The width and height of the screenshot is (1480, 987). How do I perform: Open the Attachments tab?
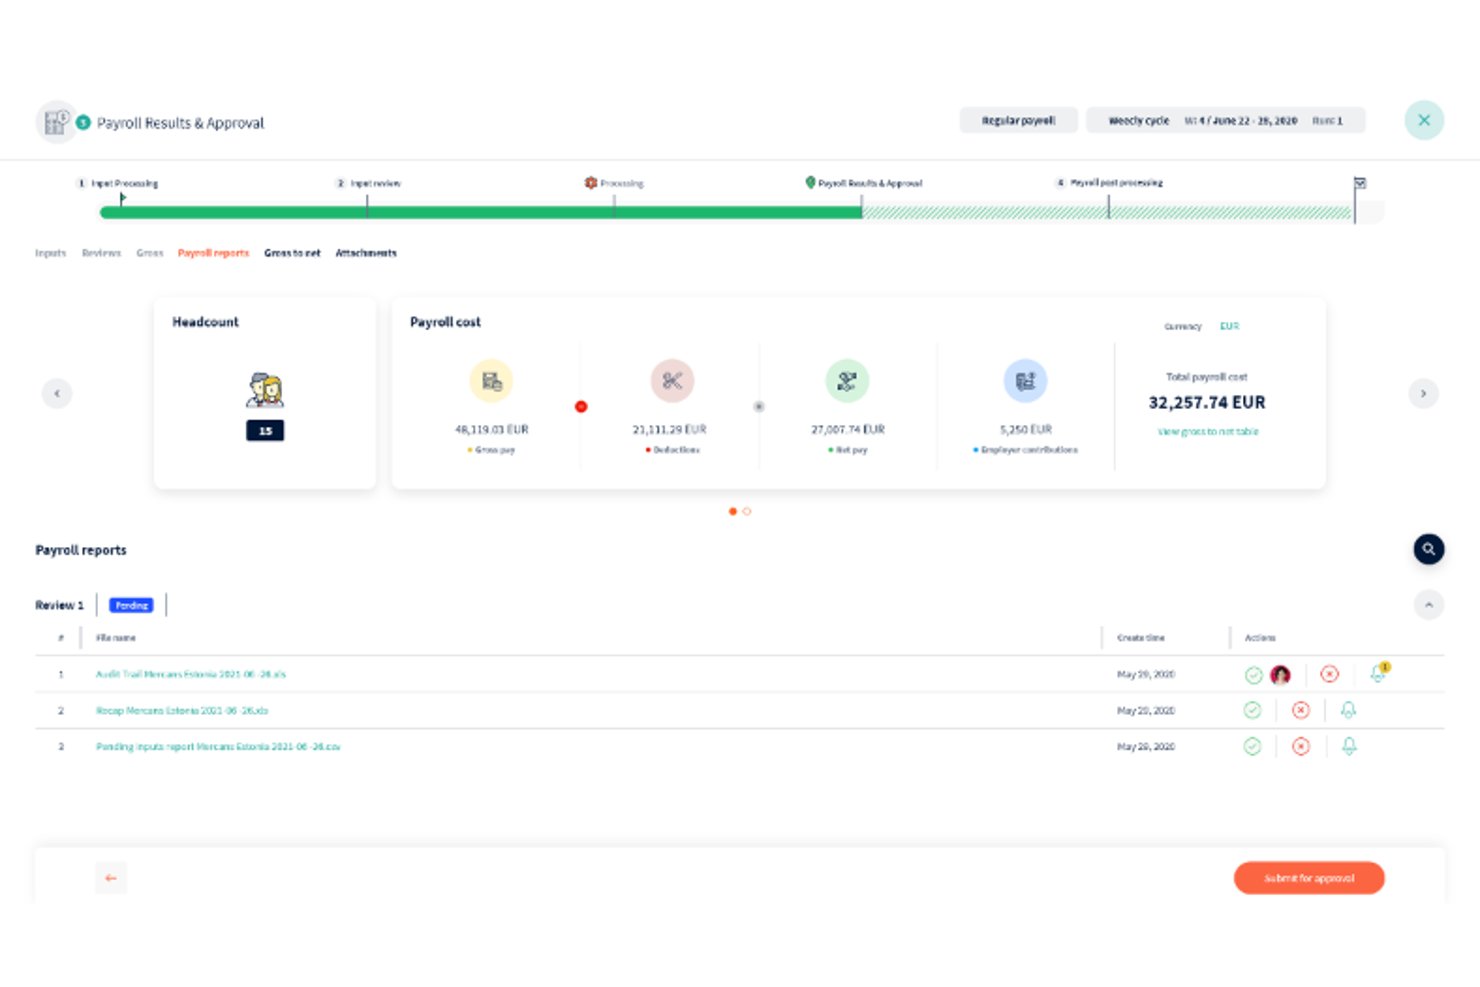pos(366,253)
